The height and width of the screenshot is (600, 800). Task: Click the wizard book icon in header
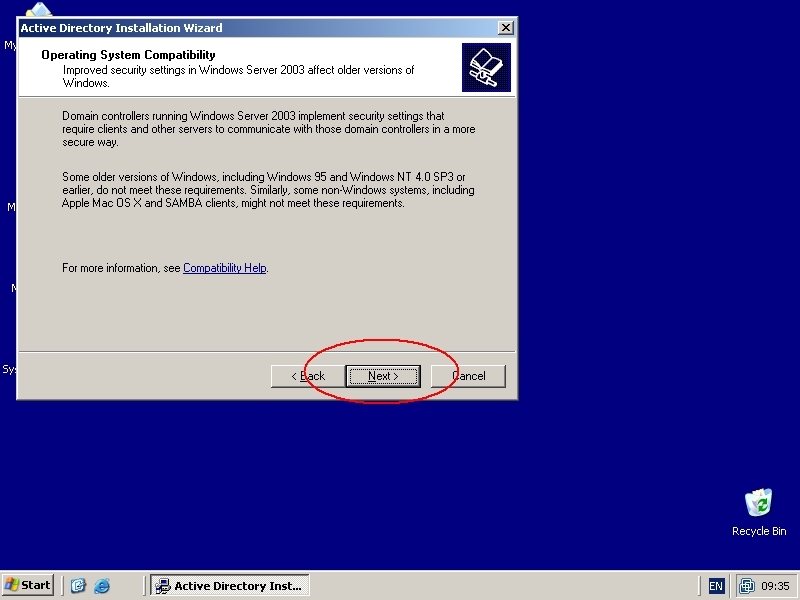point(486,67)
